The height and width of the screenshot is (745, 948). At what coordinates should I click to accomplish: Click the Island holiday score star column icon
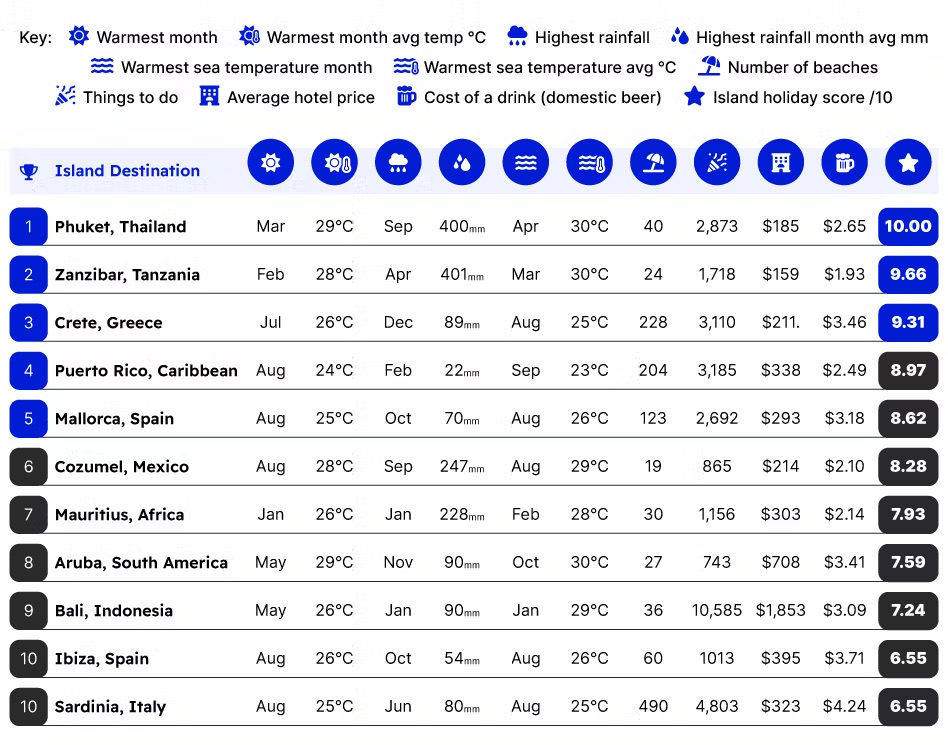908,163
